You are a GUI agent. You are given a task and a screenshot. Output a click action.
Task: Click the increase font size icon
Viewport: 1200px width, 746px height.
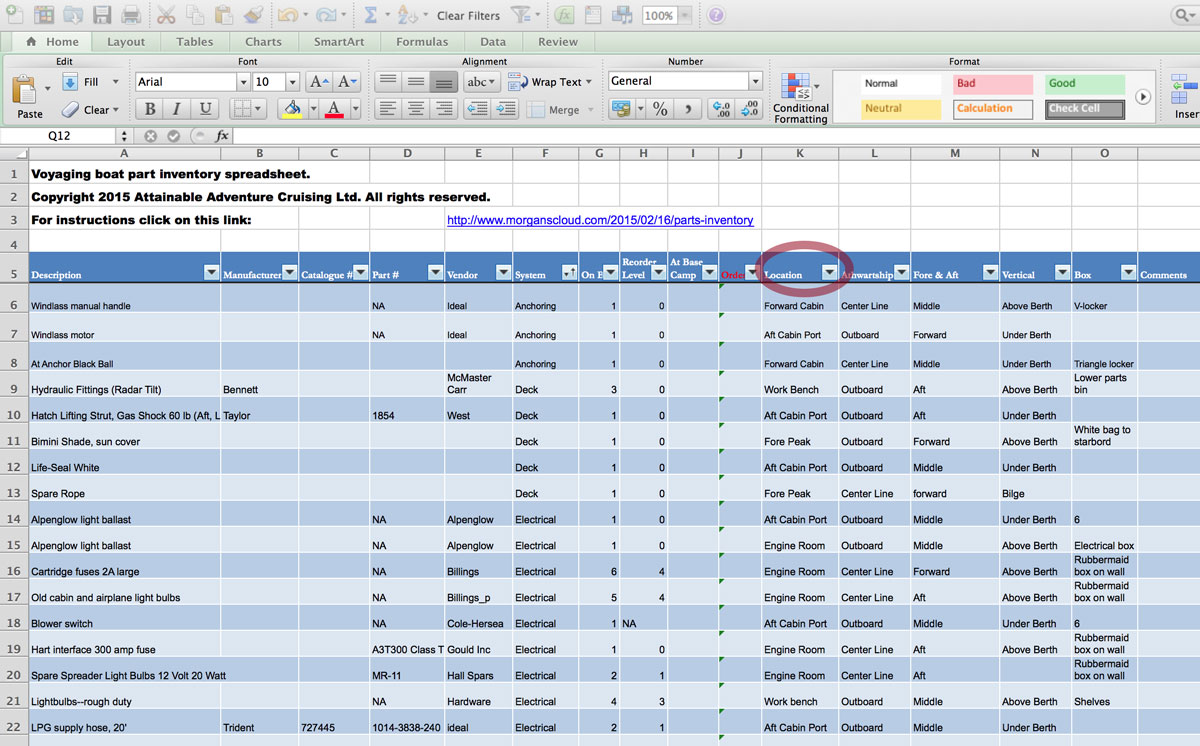click(319, 82)
